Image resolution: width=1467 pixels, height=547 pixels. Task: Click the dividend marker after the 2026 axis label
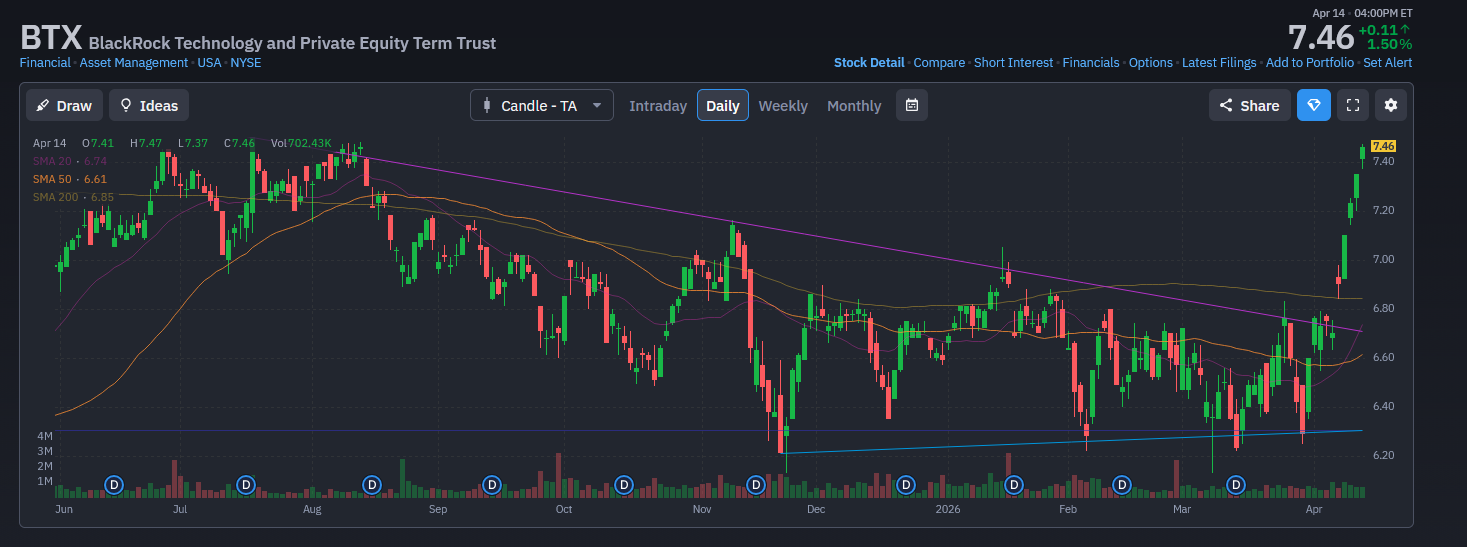coord(1014,485)
